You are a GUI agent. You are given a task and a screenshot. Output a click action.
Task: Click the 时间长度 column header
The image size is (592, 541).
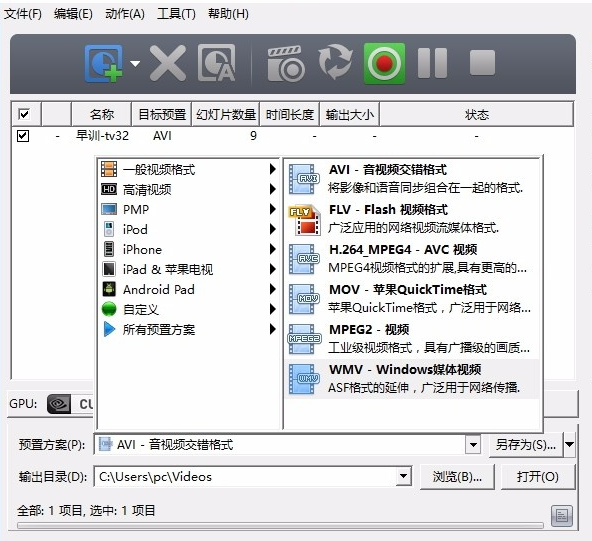point(290,114)
